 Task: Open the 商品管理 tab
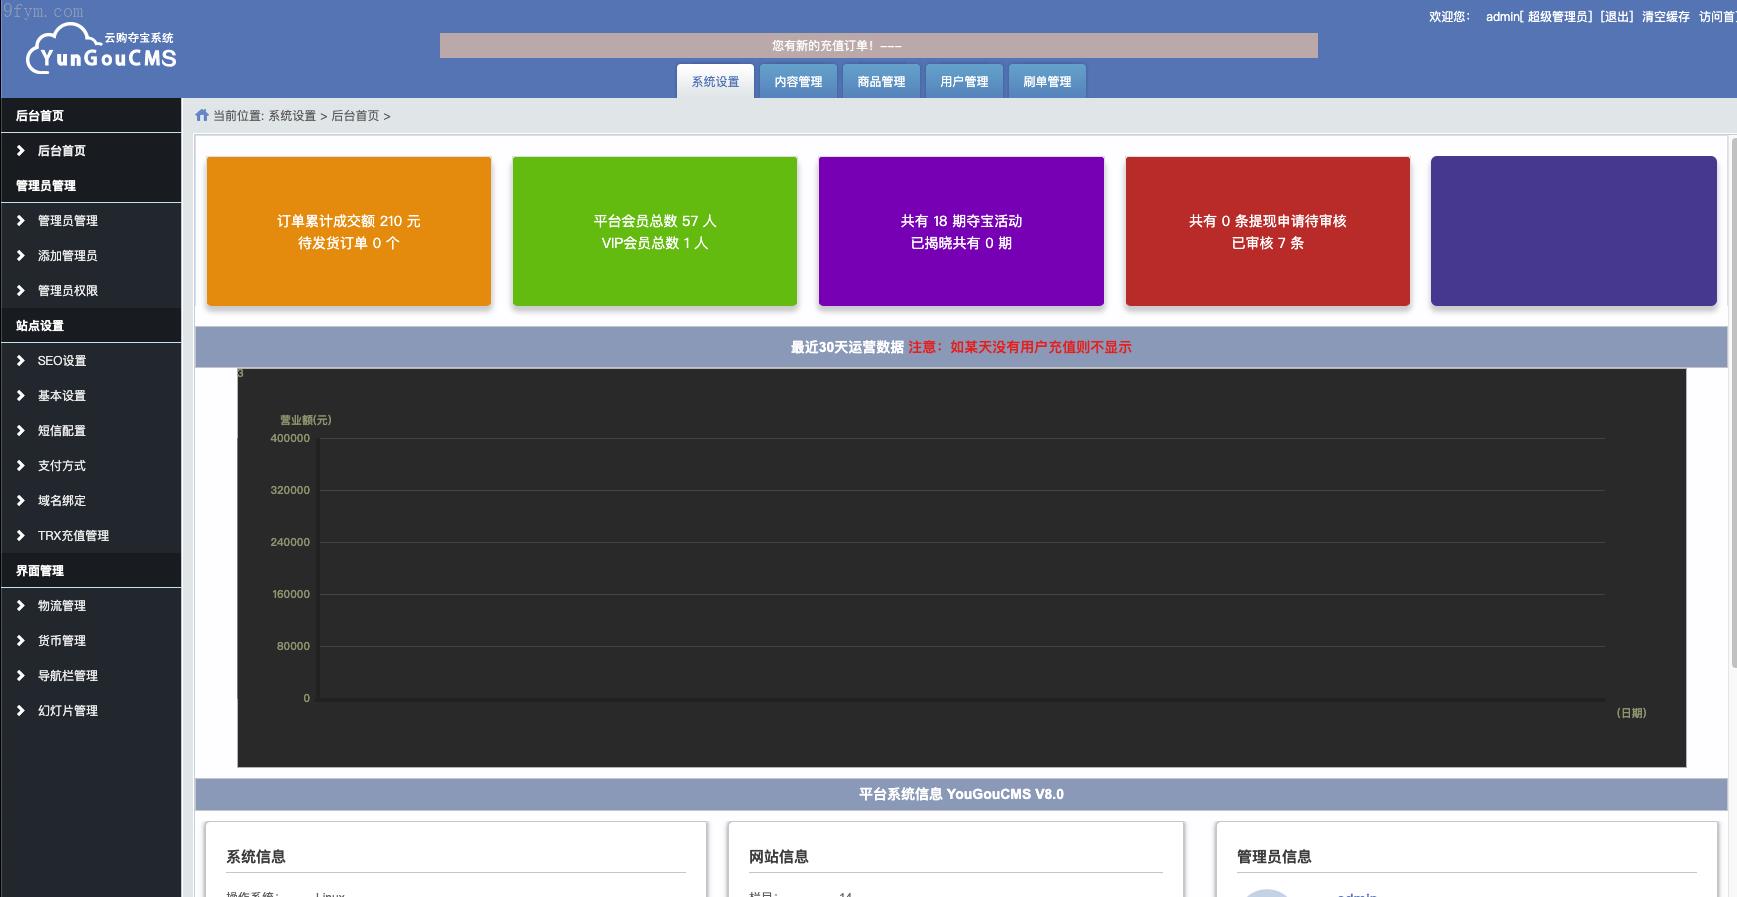click(881, 82)
